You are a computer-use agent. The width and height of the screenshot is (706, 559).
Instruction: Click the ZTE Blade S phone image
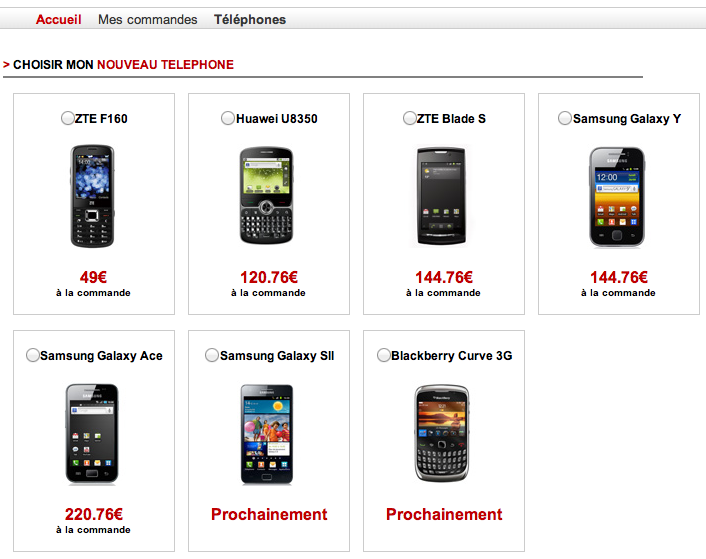click(x=441, y=196)
